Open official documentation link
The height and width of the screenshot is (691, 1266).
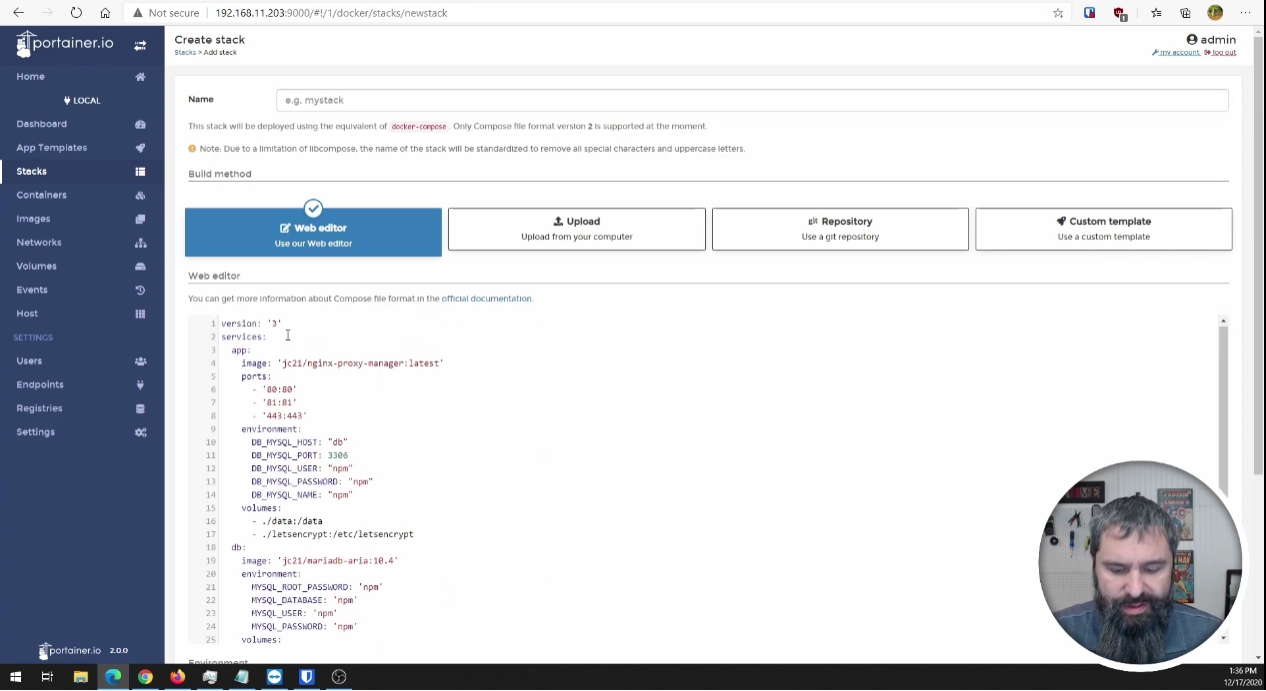click(486, 299)
